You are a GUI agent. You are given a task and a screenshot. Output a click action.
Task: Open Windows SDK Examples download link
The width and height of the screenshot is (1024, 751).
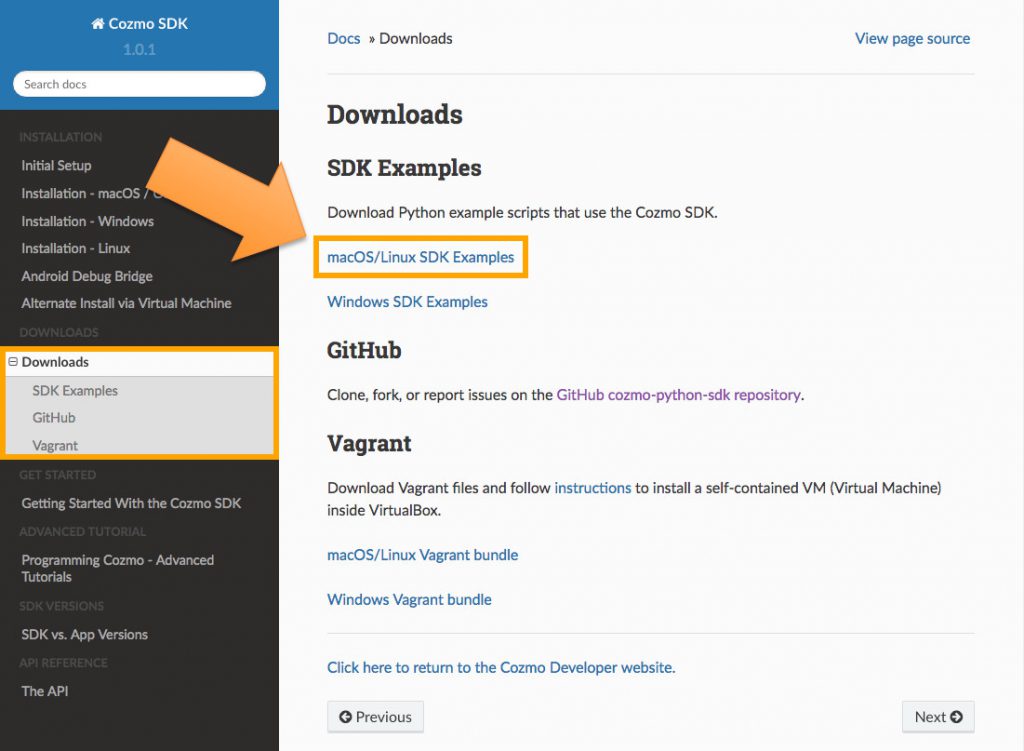[407, 301]
